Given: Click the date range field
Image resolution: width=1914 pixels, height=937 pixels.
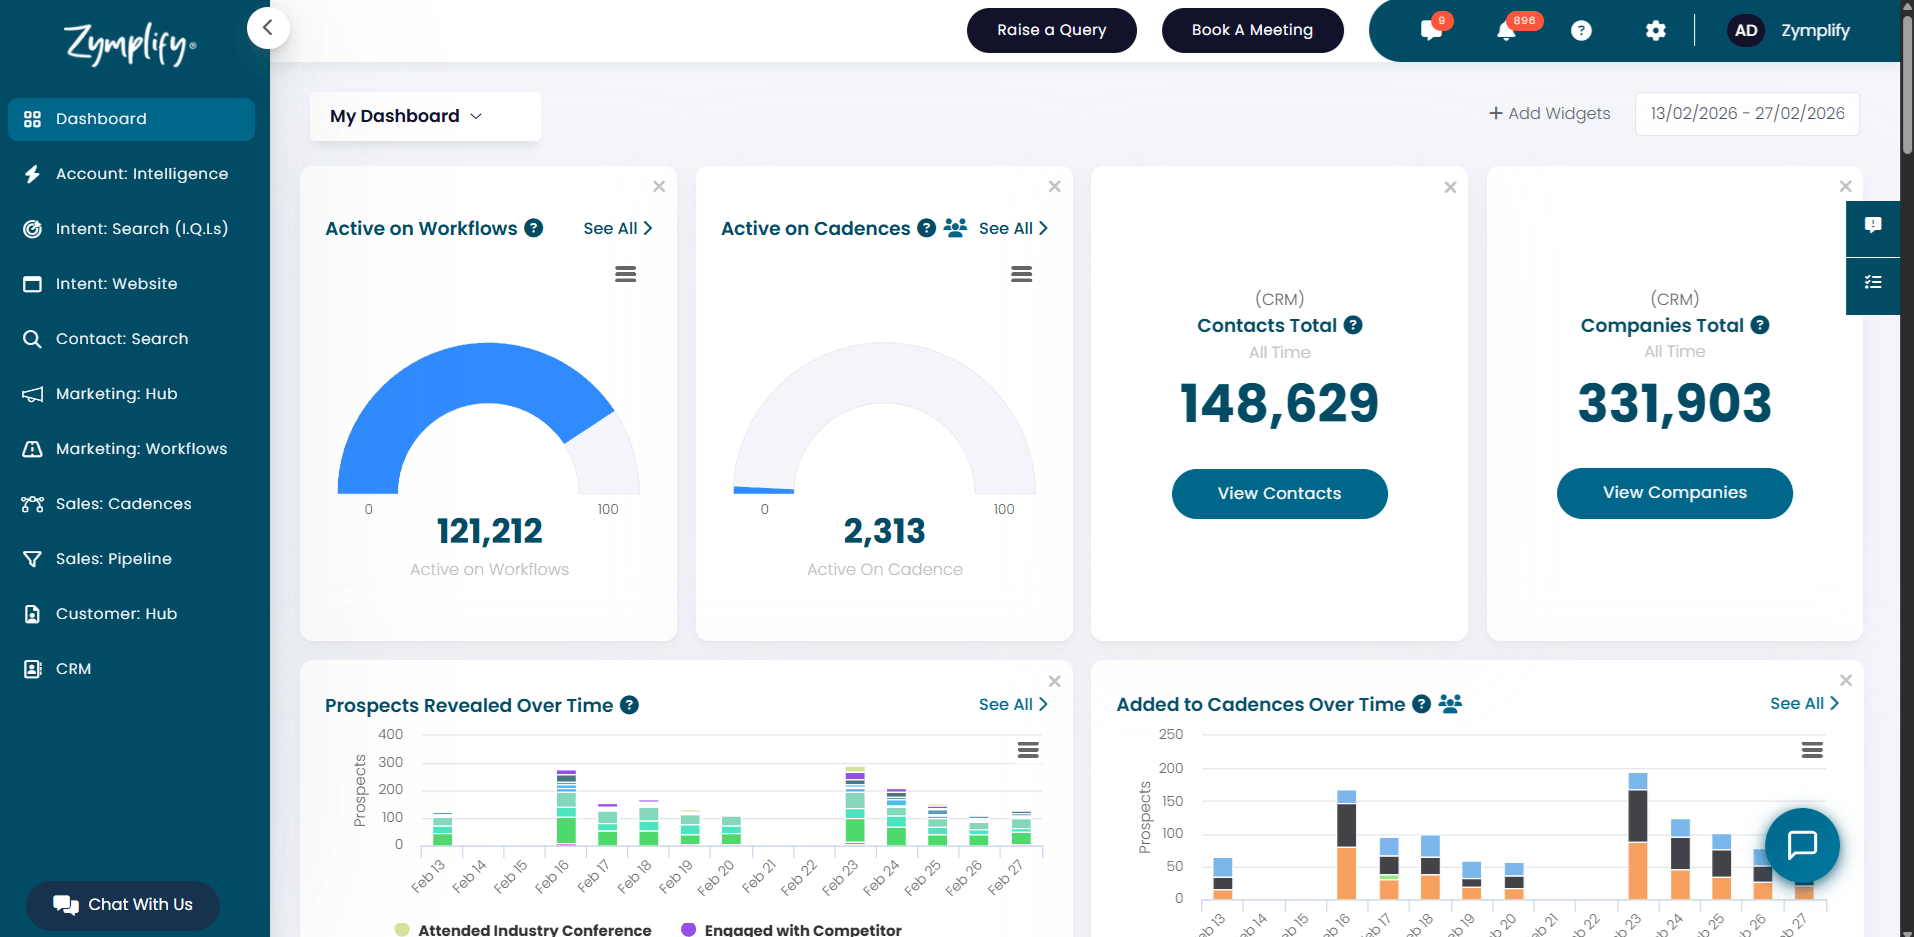Looking at the screenshot, I should click(x=1747, y=114).
